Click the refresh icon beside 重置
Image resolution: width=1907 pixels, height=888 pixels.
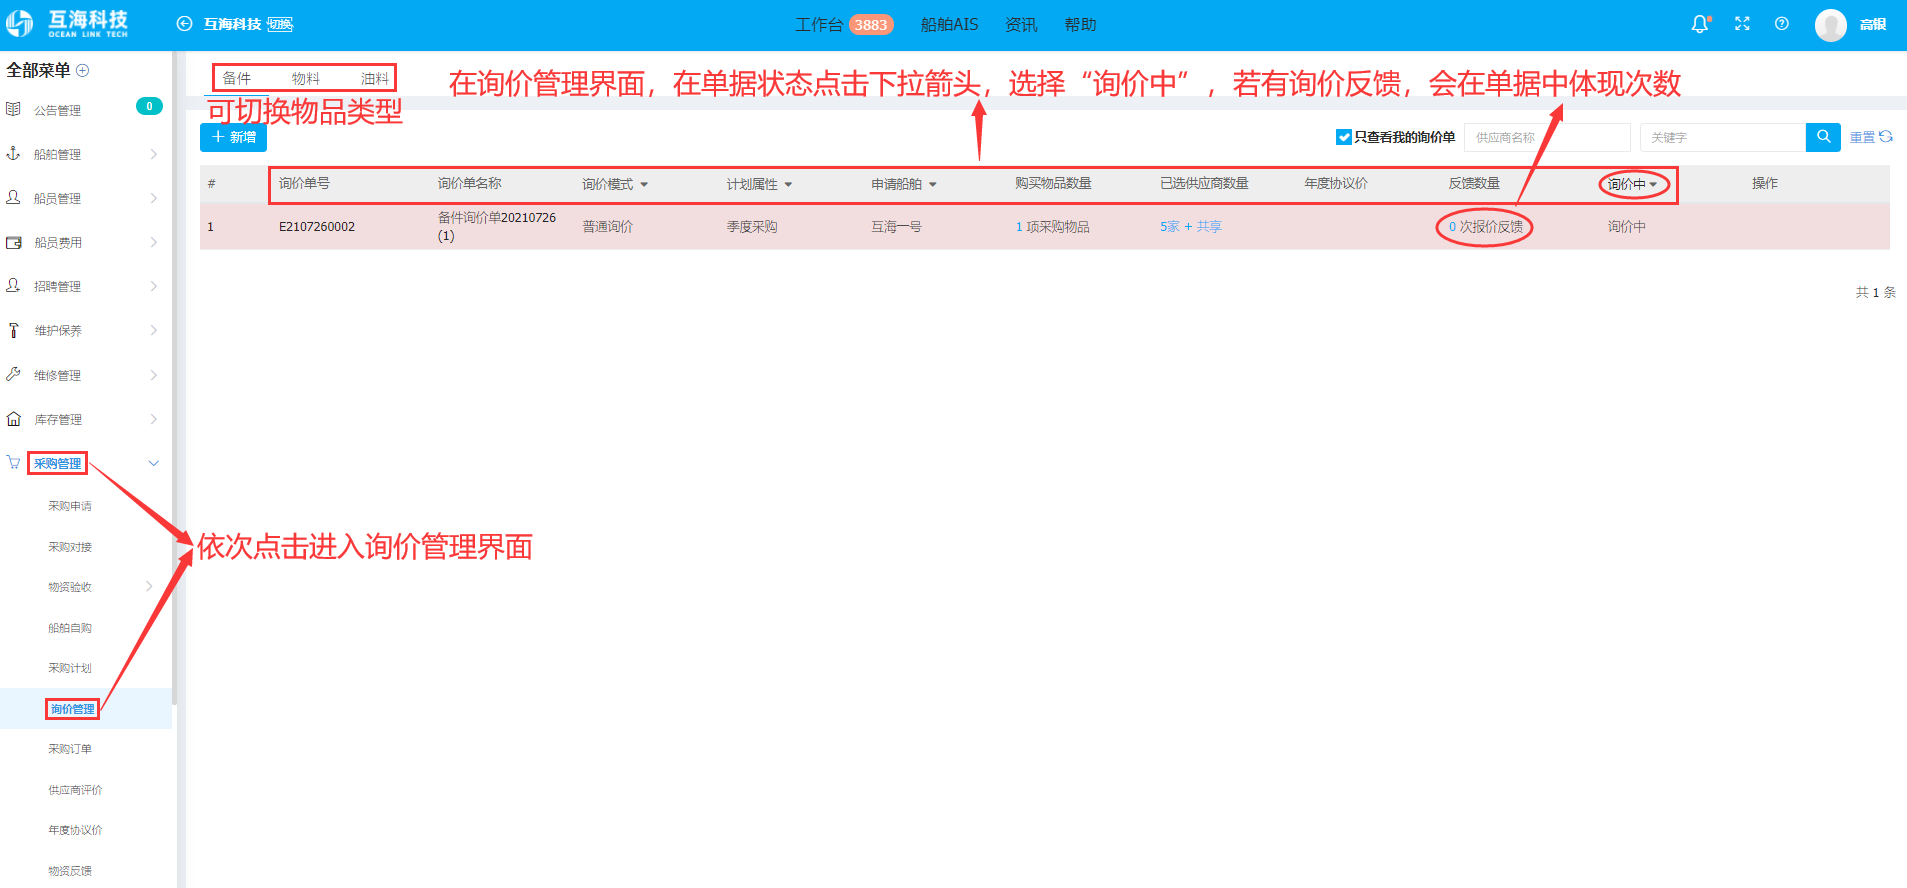click(x=1886, y=137)
